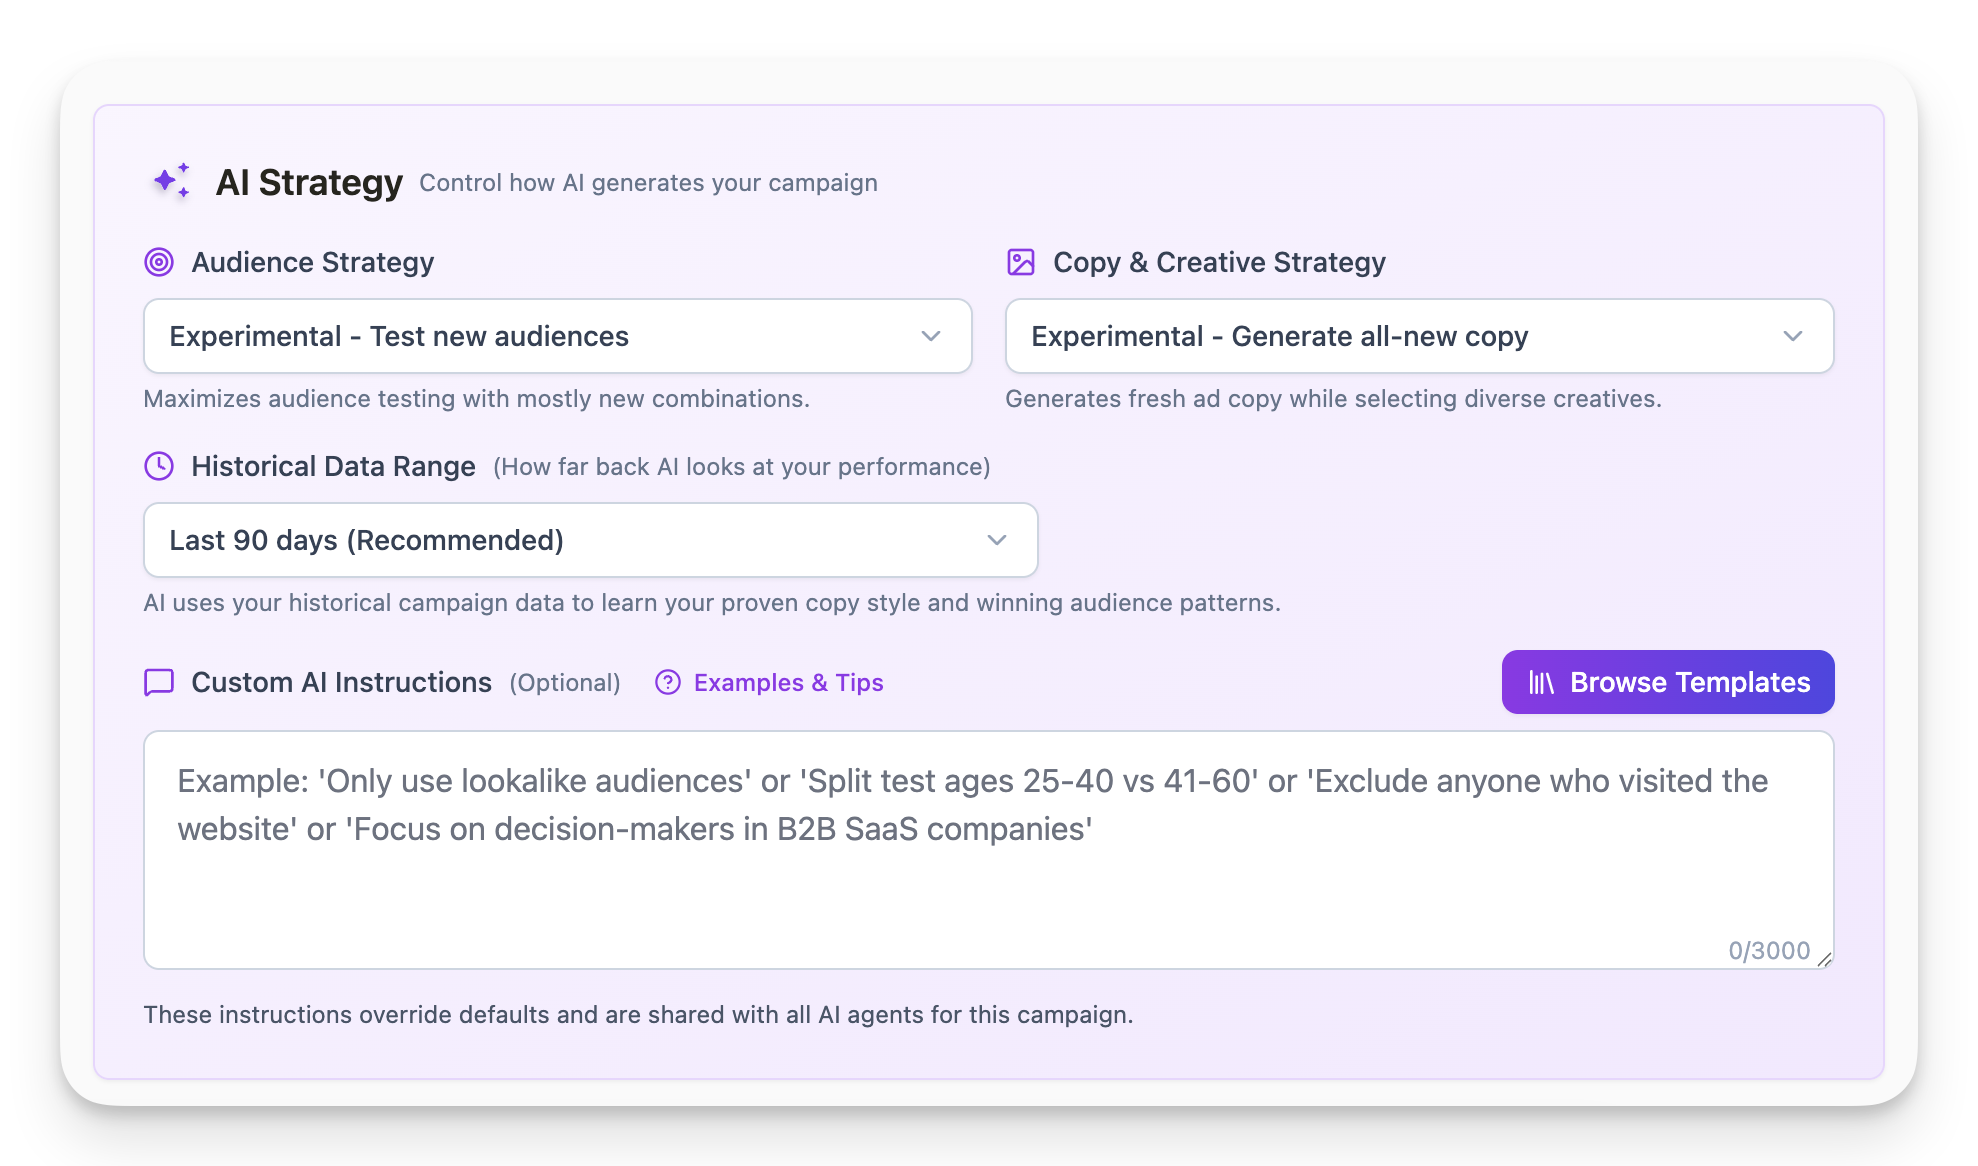Open the Examples & Tips link
The width and height of the screenshot is (1978, 1166).
[788, 682]
